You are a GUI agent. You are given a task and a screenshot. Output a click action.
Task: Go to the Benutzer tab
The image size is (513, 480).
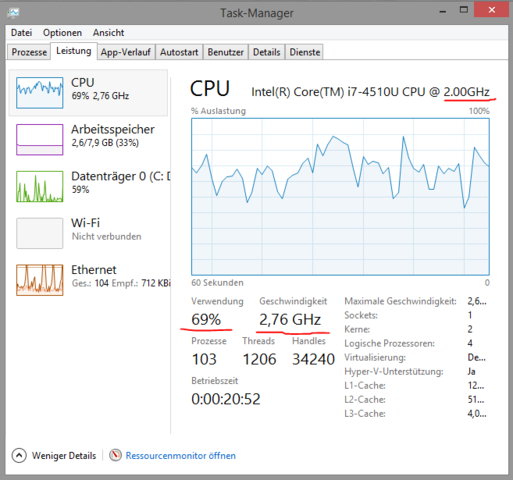point(225,52)
